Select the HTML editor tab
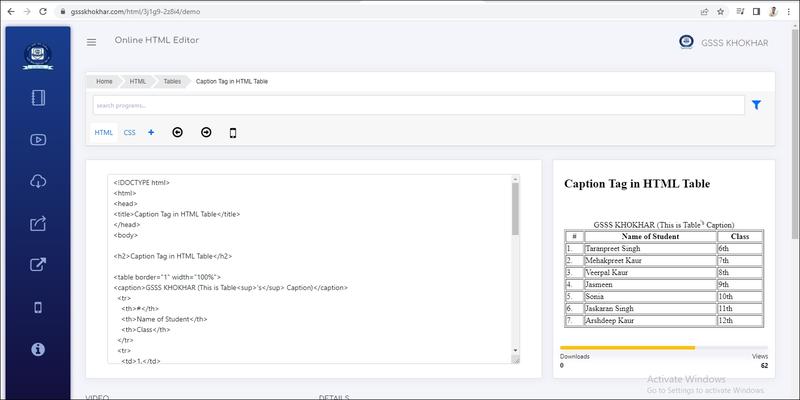Viewport: 800px width, 400px height. pyautogui.click(x=104, y=132)
